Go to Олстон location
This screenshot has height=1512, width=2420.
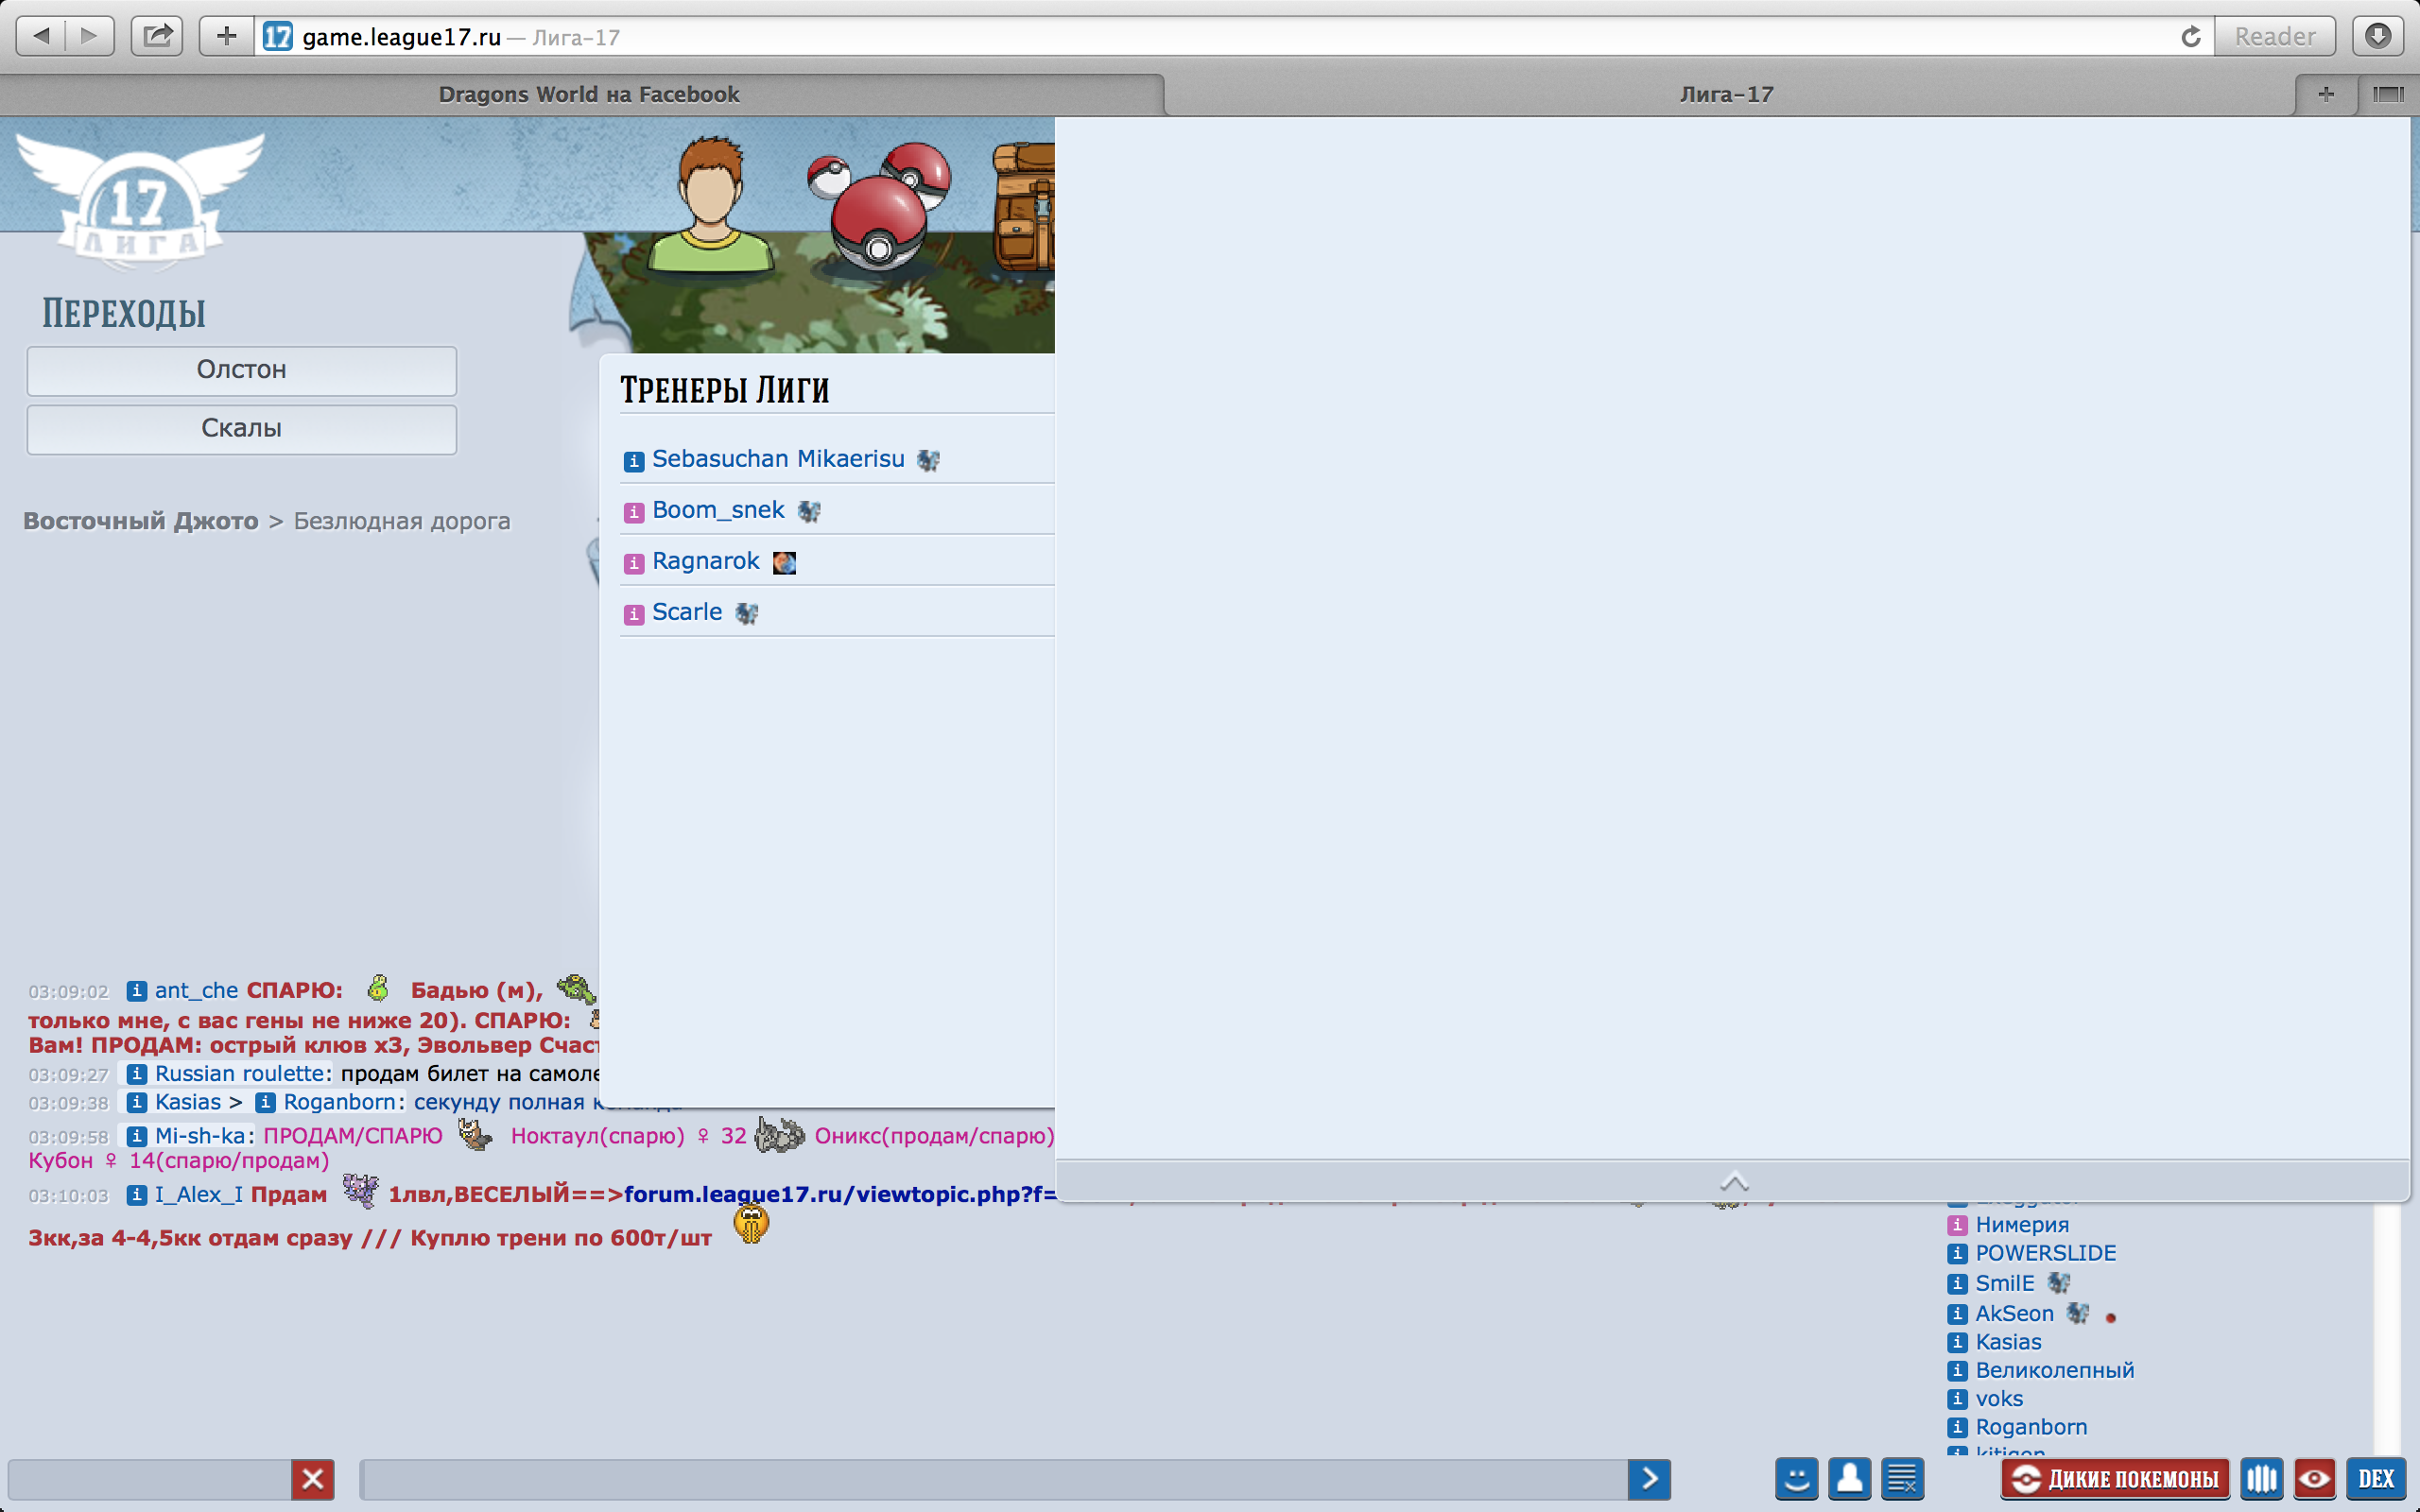[x=241, y=370]
